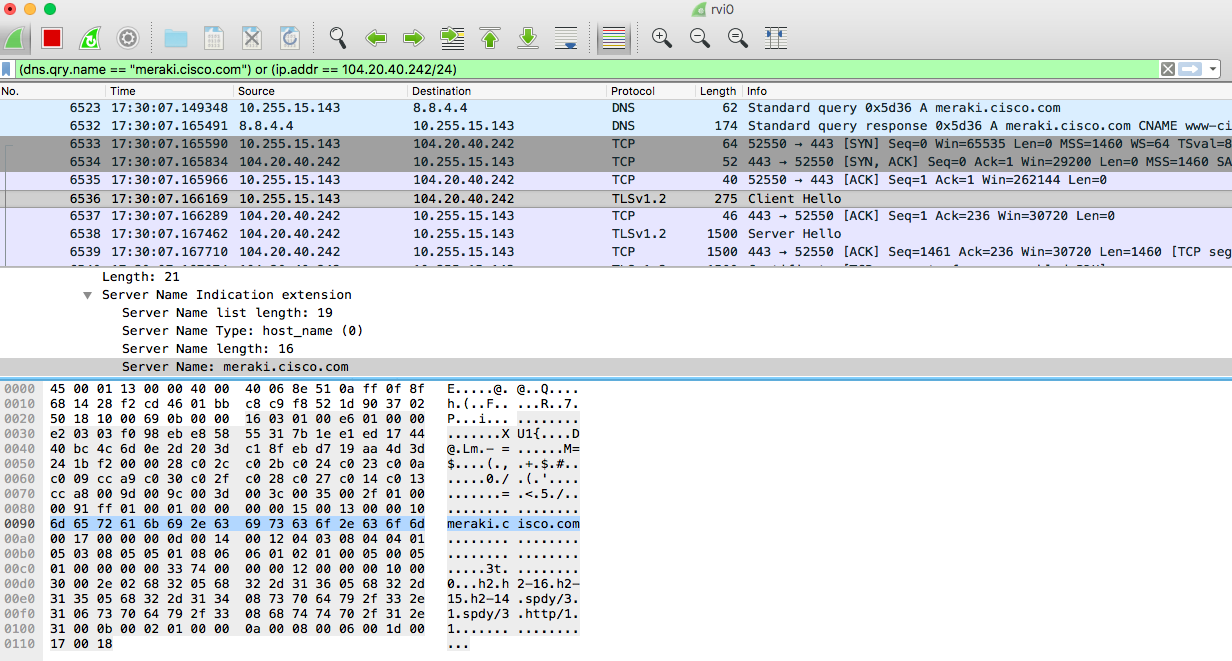The height and width of the screenshot is (661, 1232).
Task: Apply the current display filter
Action: coord(1191,69)
